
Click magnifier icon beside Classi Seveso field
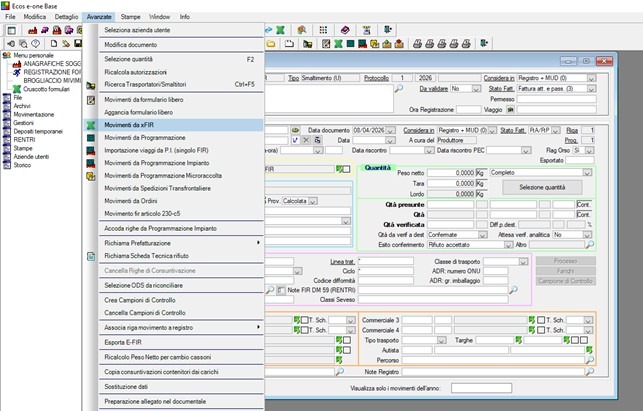[513, 291]
